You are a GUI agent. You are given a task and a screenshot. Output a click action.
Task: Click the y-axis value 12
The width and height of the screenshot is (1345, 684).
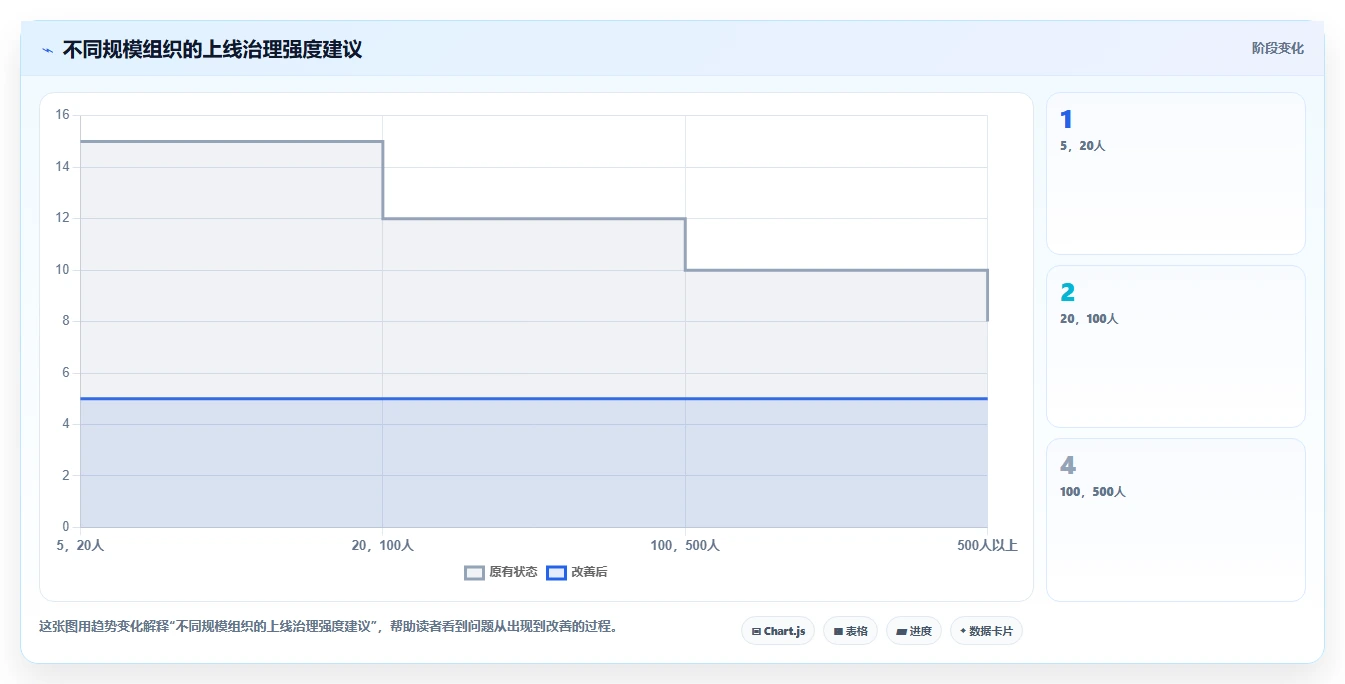[x=62, y=218]
